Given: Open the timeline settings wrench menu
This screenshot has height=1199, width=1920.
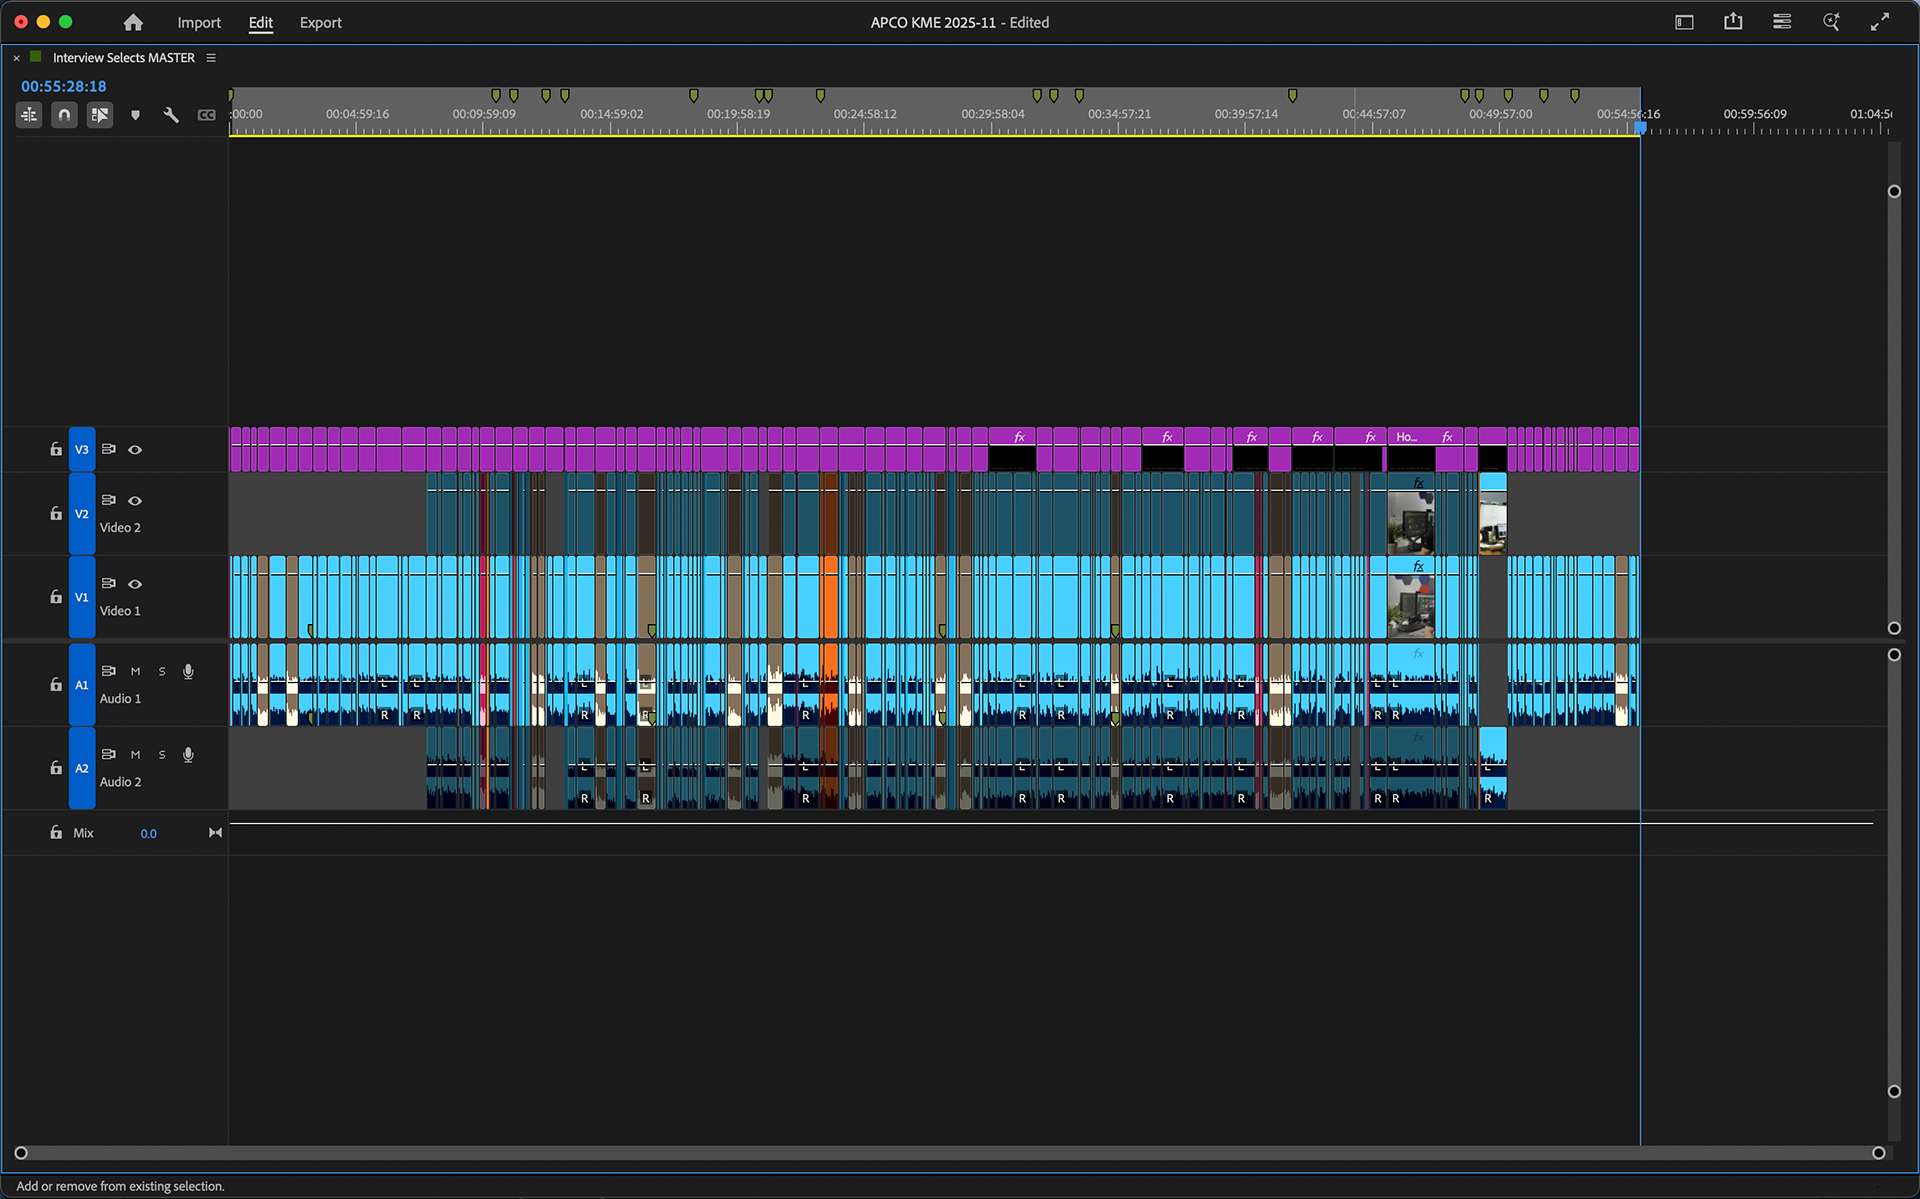Looking at the screenshot, I should click(171, 114).
